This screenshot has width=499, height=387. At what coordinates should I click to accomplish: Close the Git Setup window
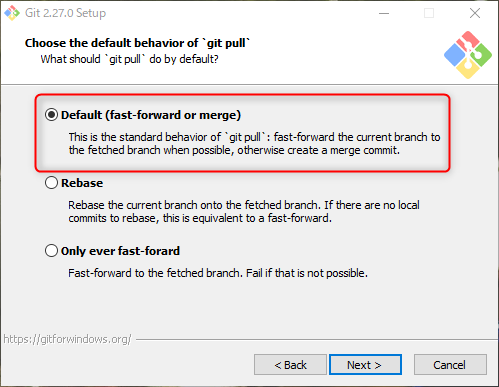pyautogui.click(x=475, y=13)
